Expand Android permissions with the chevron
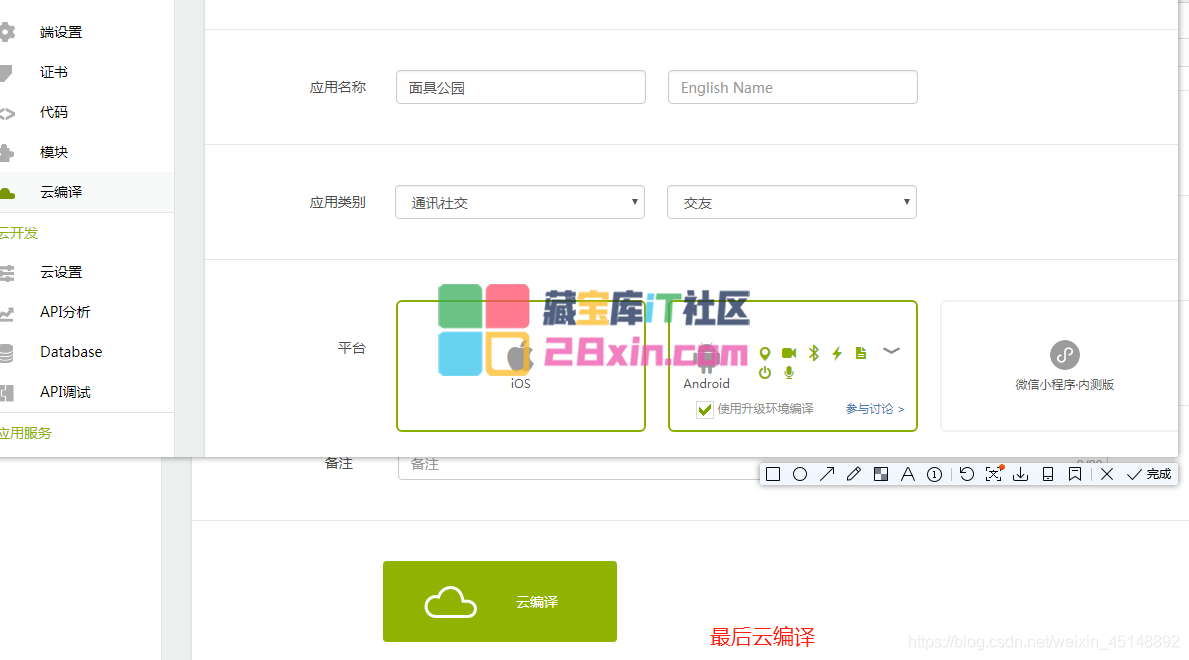This screenshot has height=660, width=1189. point(891,351)
